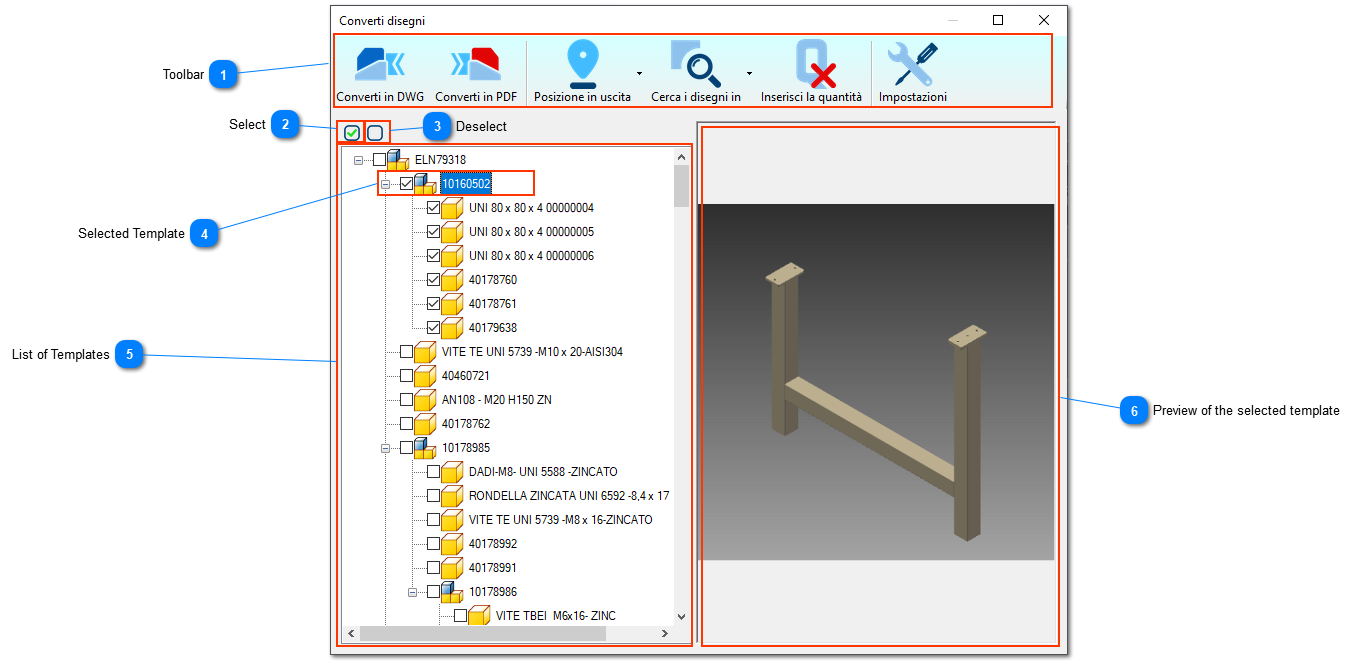Click the part icon of AN108 - M20 H150 ZN
Screen dimensions: 1356x664
click(x=425, y=400)
